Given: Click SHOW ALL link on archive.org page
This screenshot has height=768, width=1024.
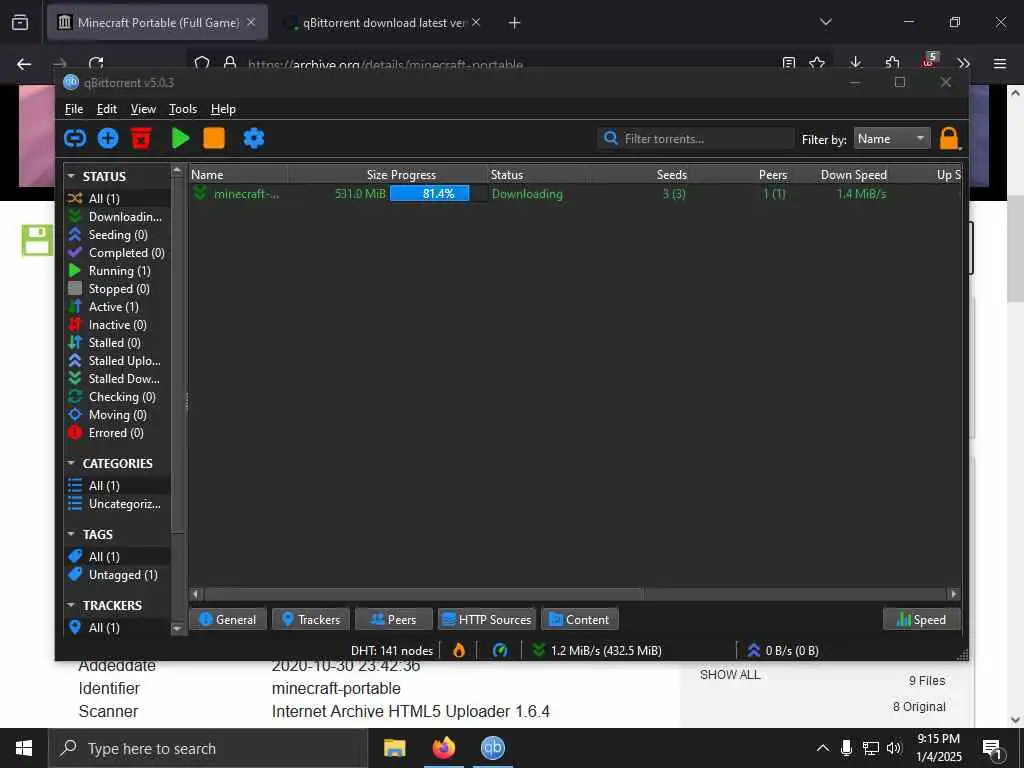Looking at the screenshot, I should [x=730, y=675].
